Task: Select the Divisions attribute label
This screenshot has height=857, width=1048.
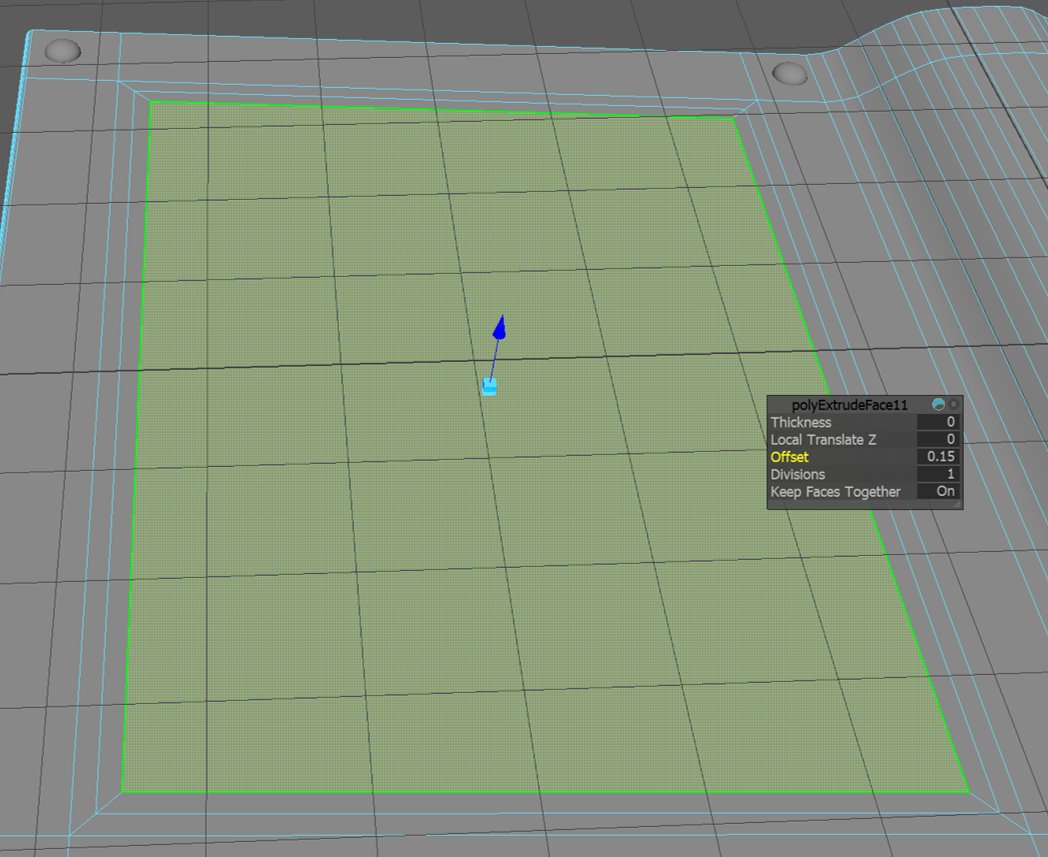Action: pyautogui.click(x=797, y=474)
